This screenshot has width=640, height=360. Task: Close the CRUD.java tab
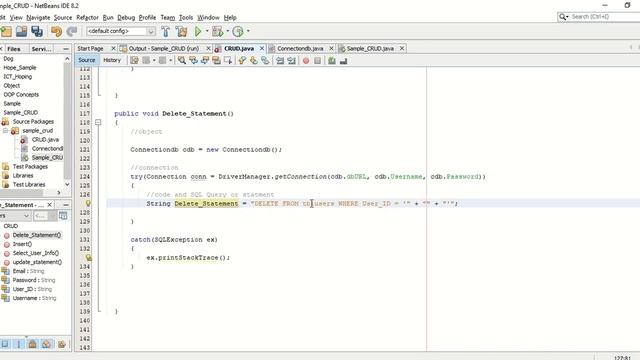262,48
